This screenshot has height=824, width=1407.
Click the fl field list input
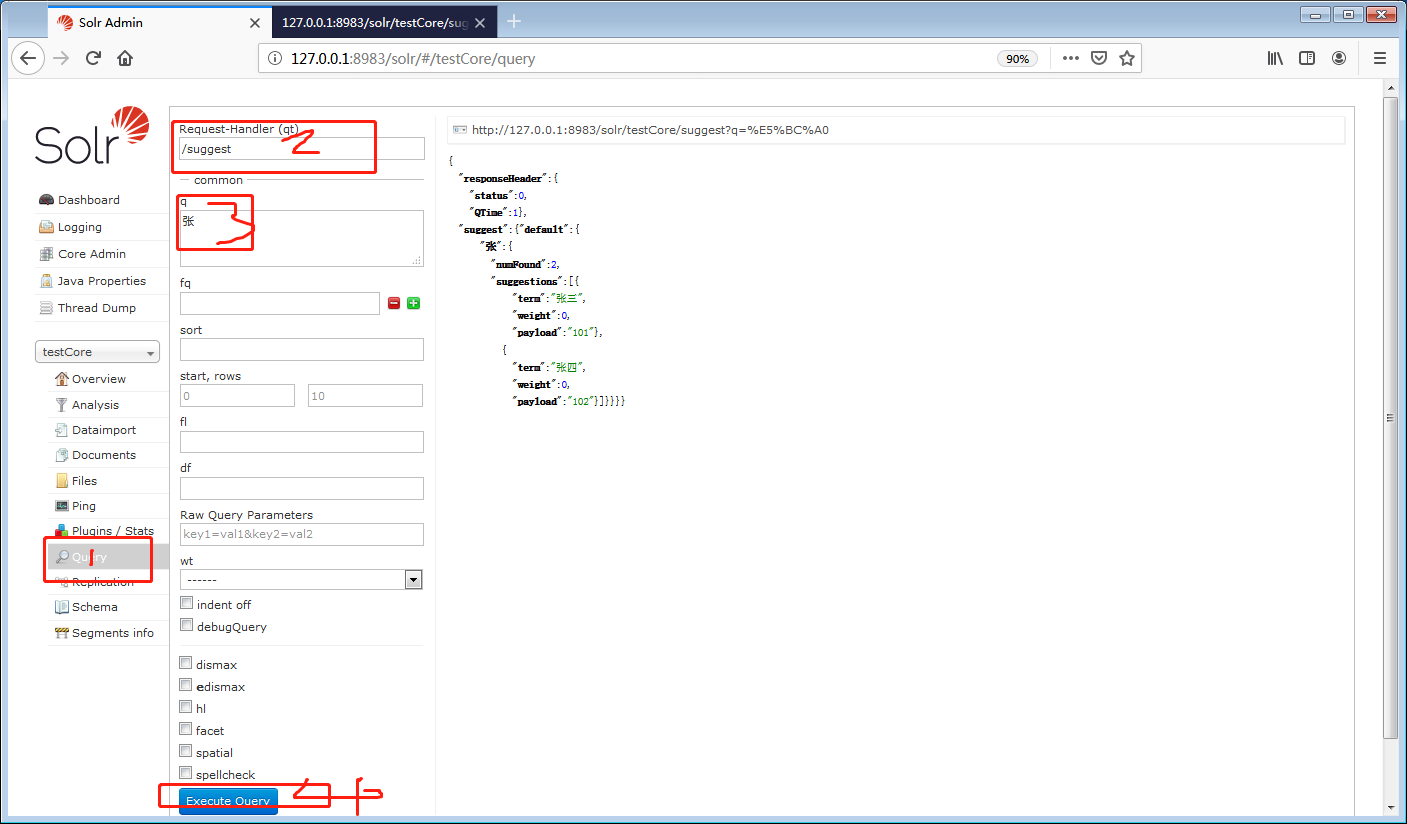click(301, 442)
